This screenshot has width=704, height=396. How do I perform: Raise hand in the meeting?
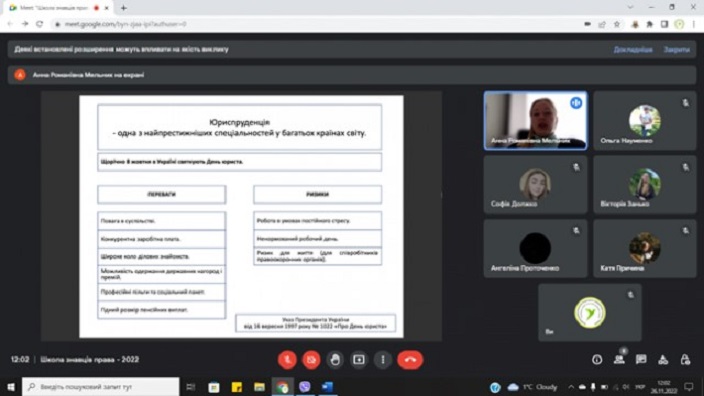[x=335, y=360]
